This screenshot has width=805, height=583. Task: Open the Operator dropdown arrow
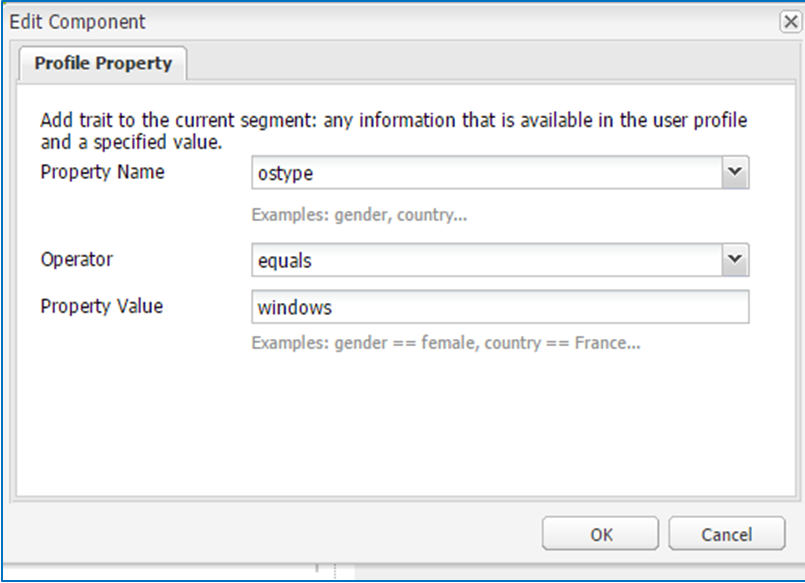click(735, 260)
